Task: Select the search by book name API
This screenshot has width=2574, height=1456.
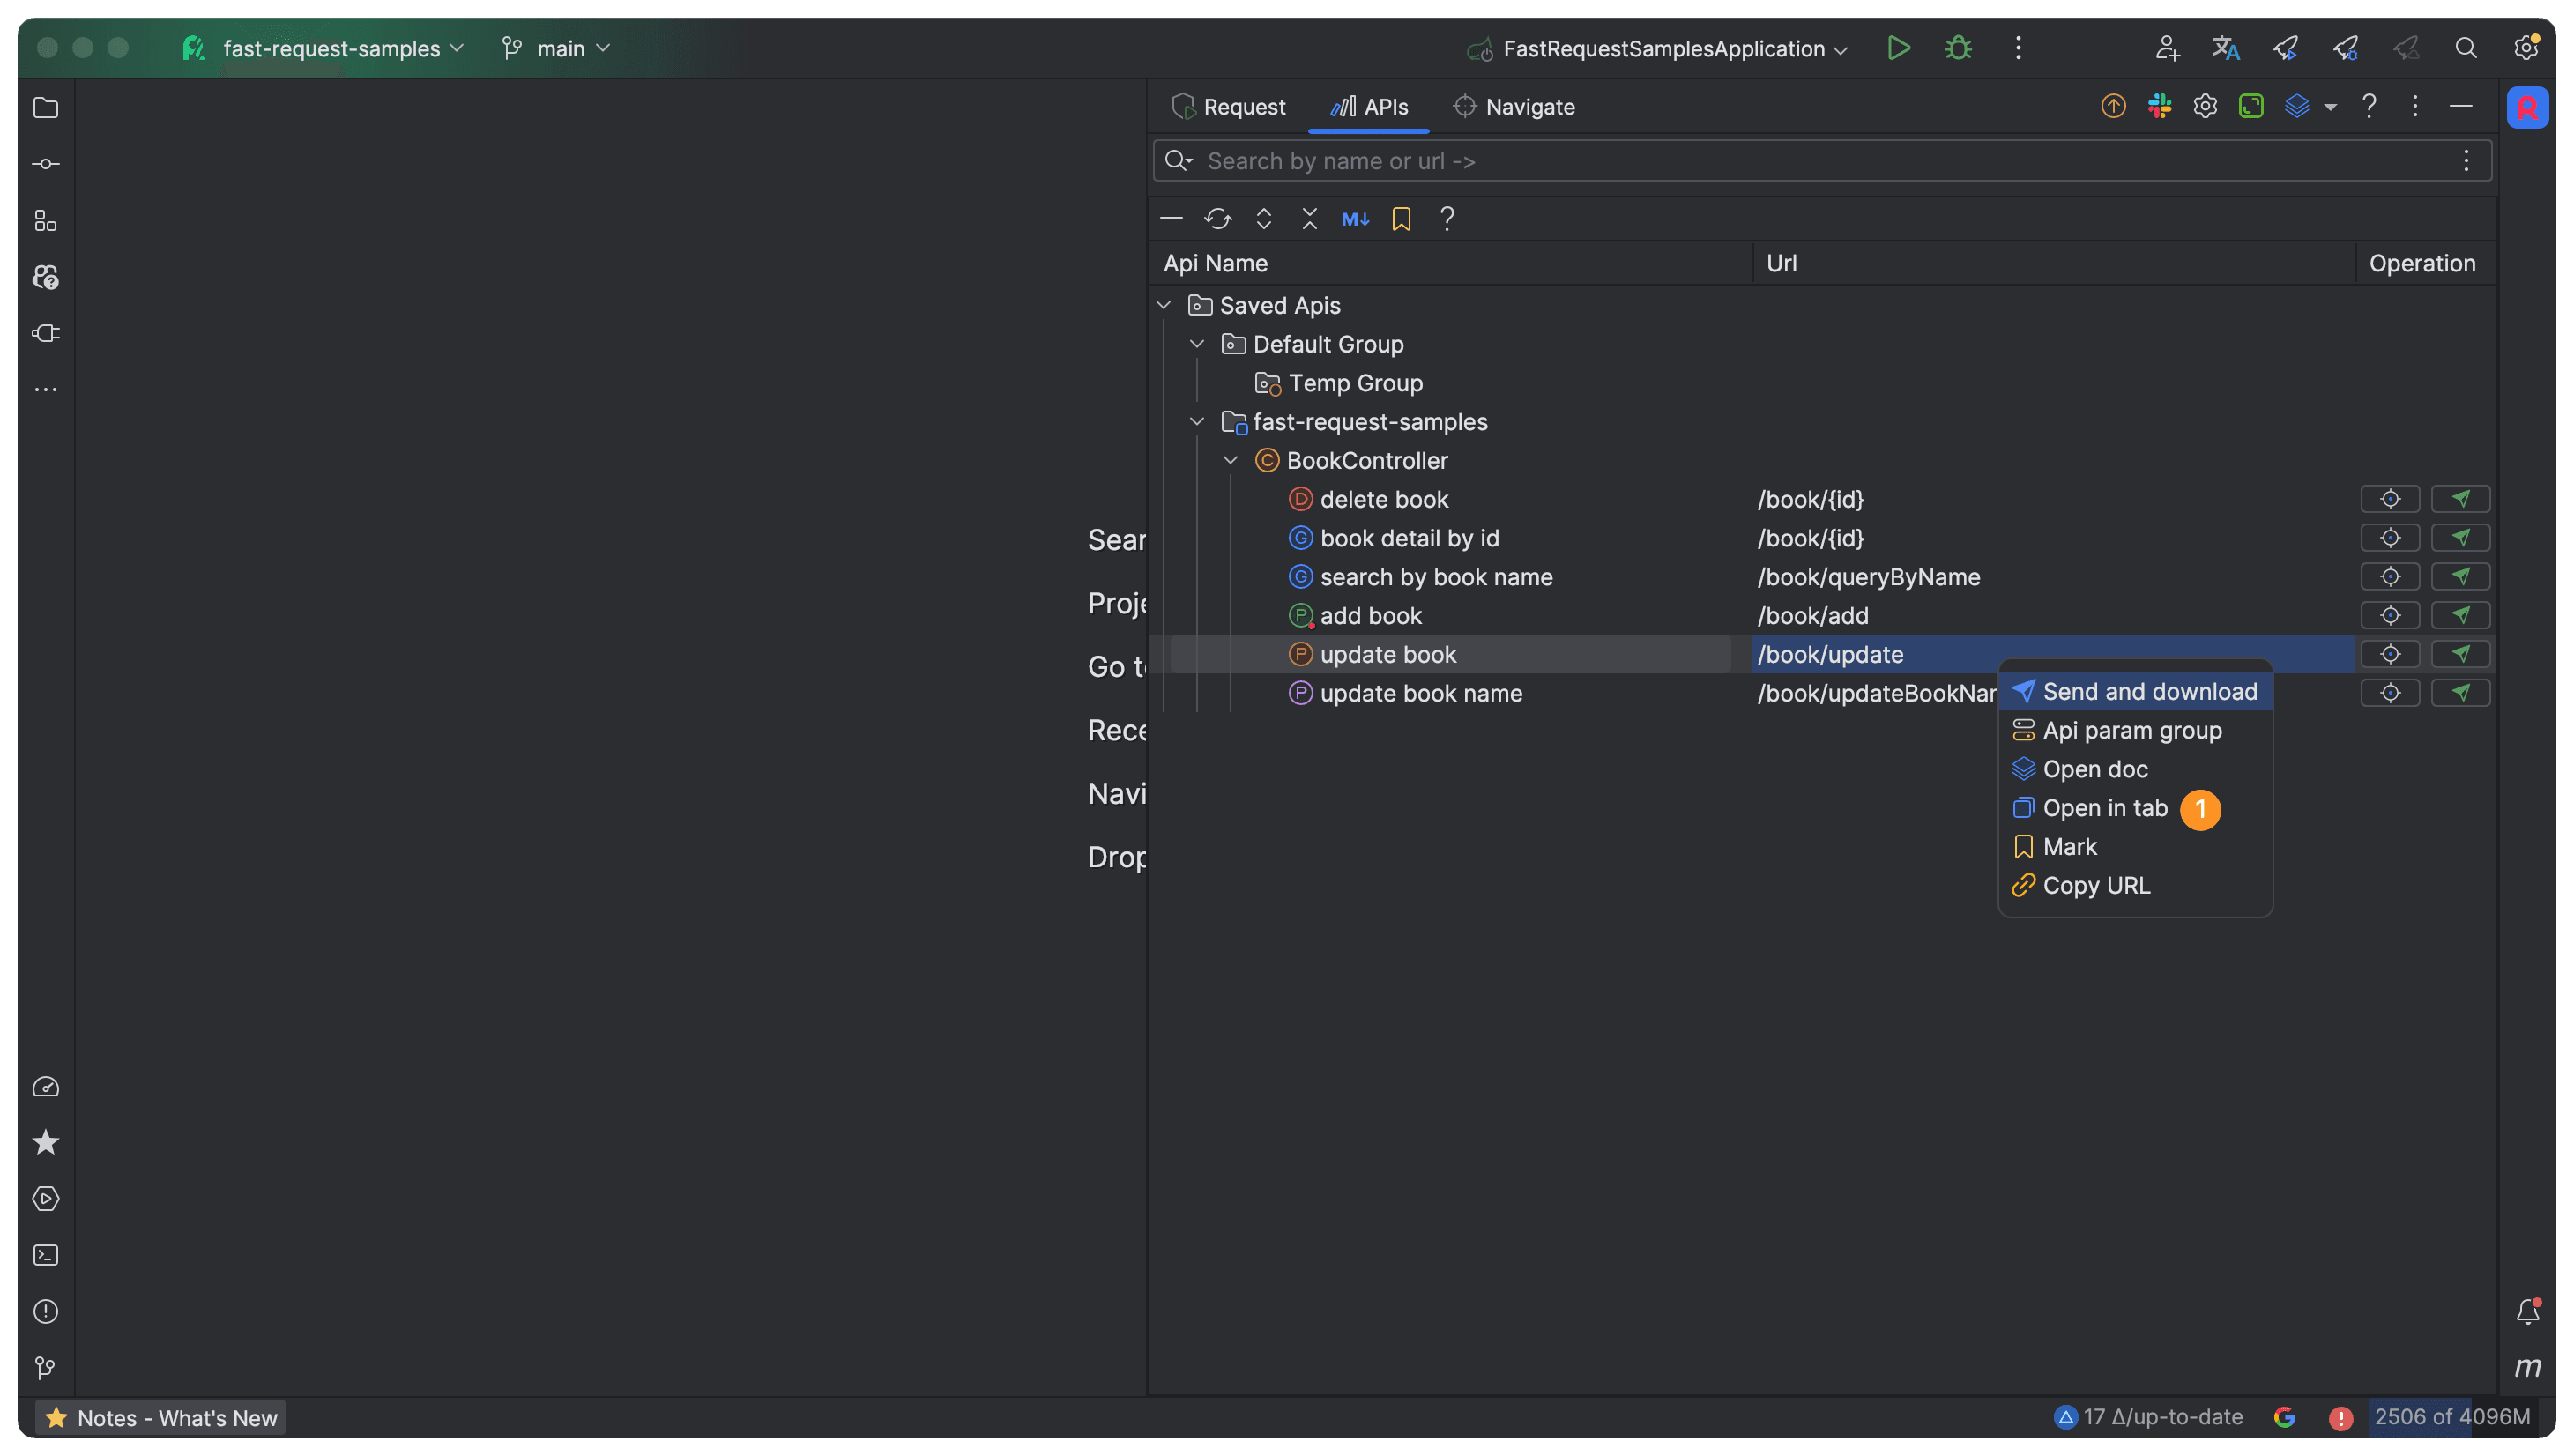Action: [1436, 577]
